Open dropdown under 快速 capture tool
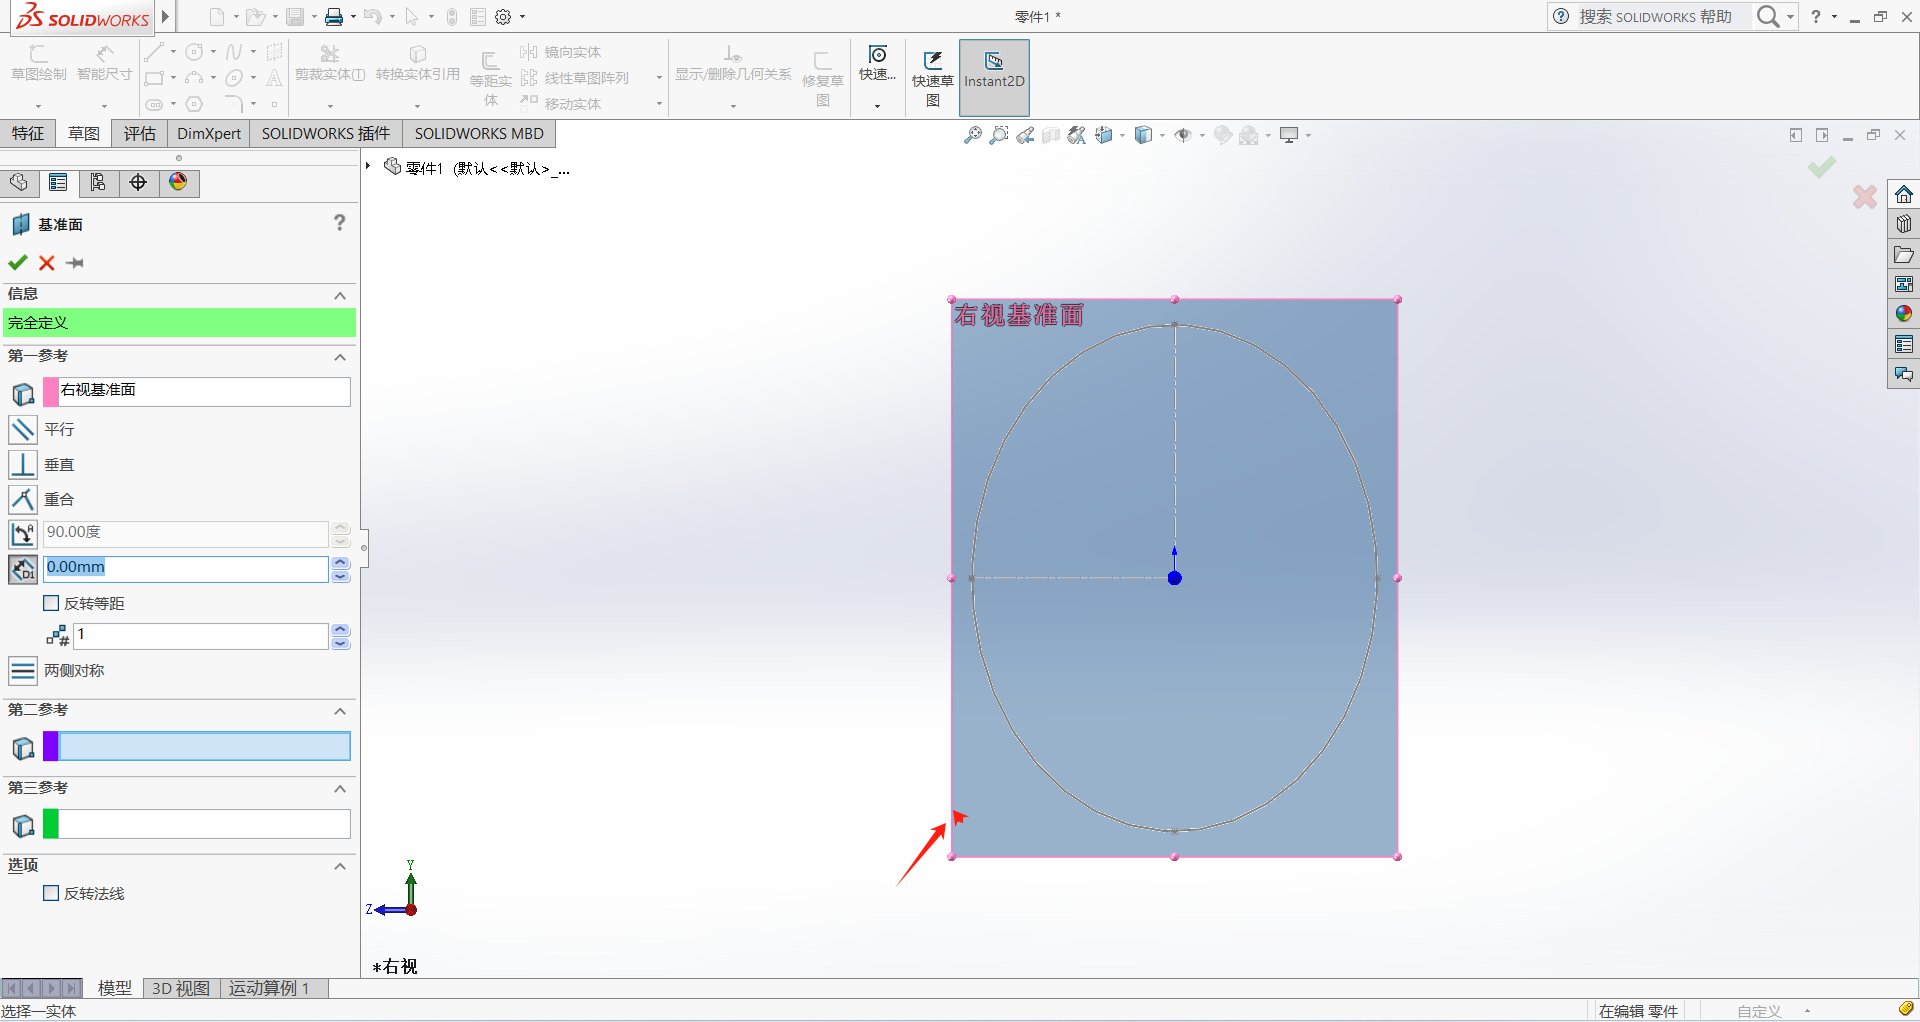 point(877,105)
